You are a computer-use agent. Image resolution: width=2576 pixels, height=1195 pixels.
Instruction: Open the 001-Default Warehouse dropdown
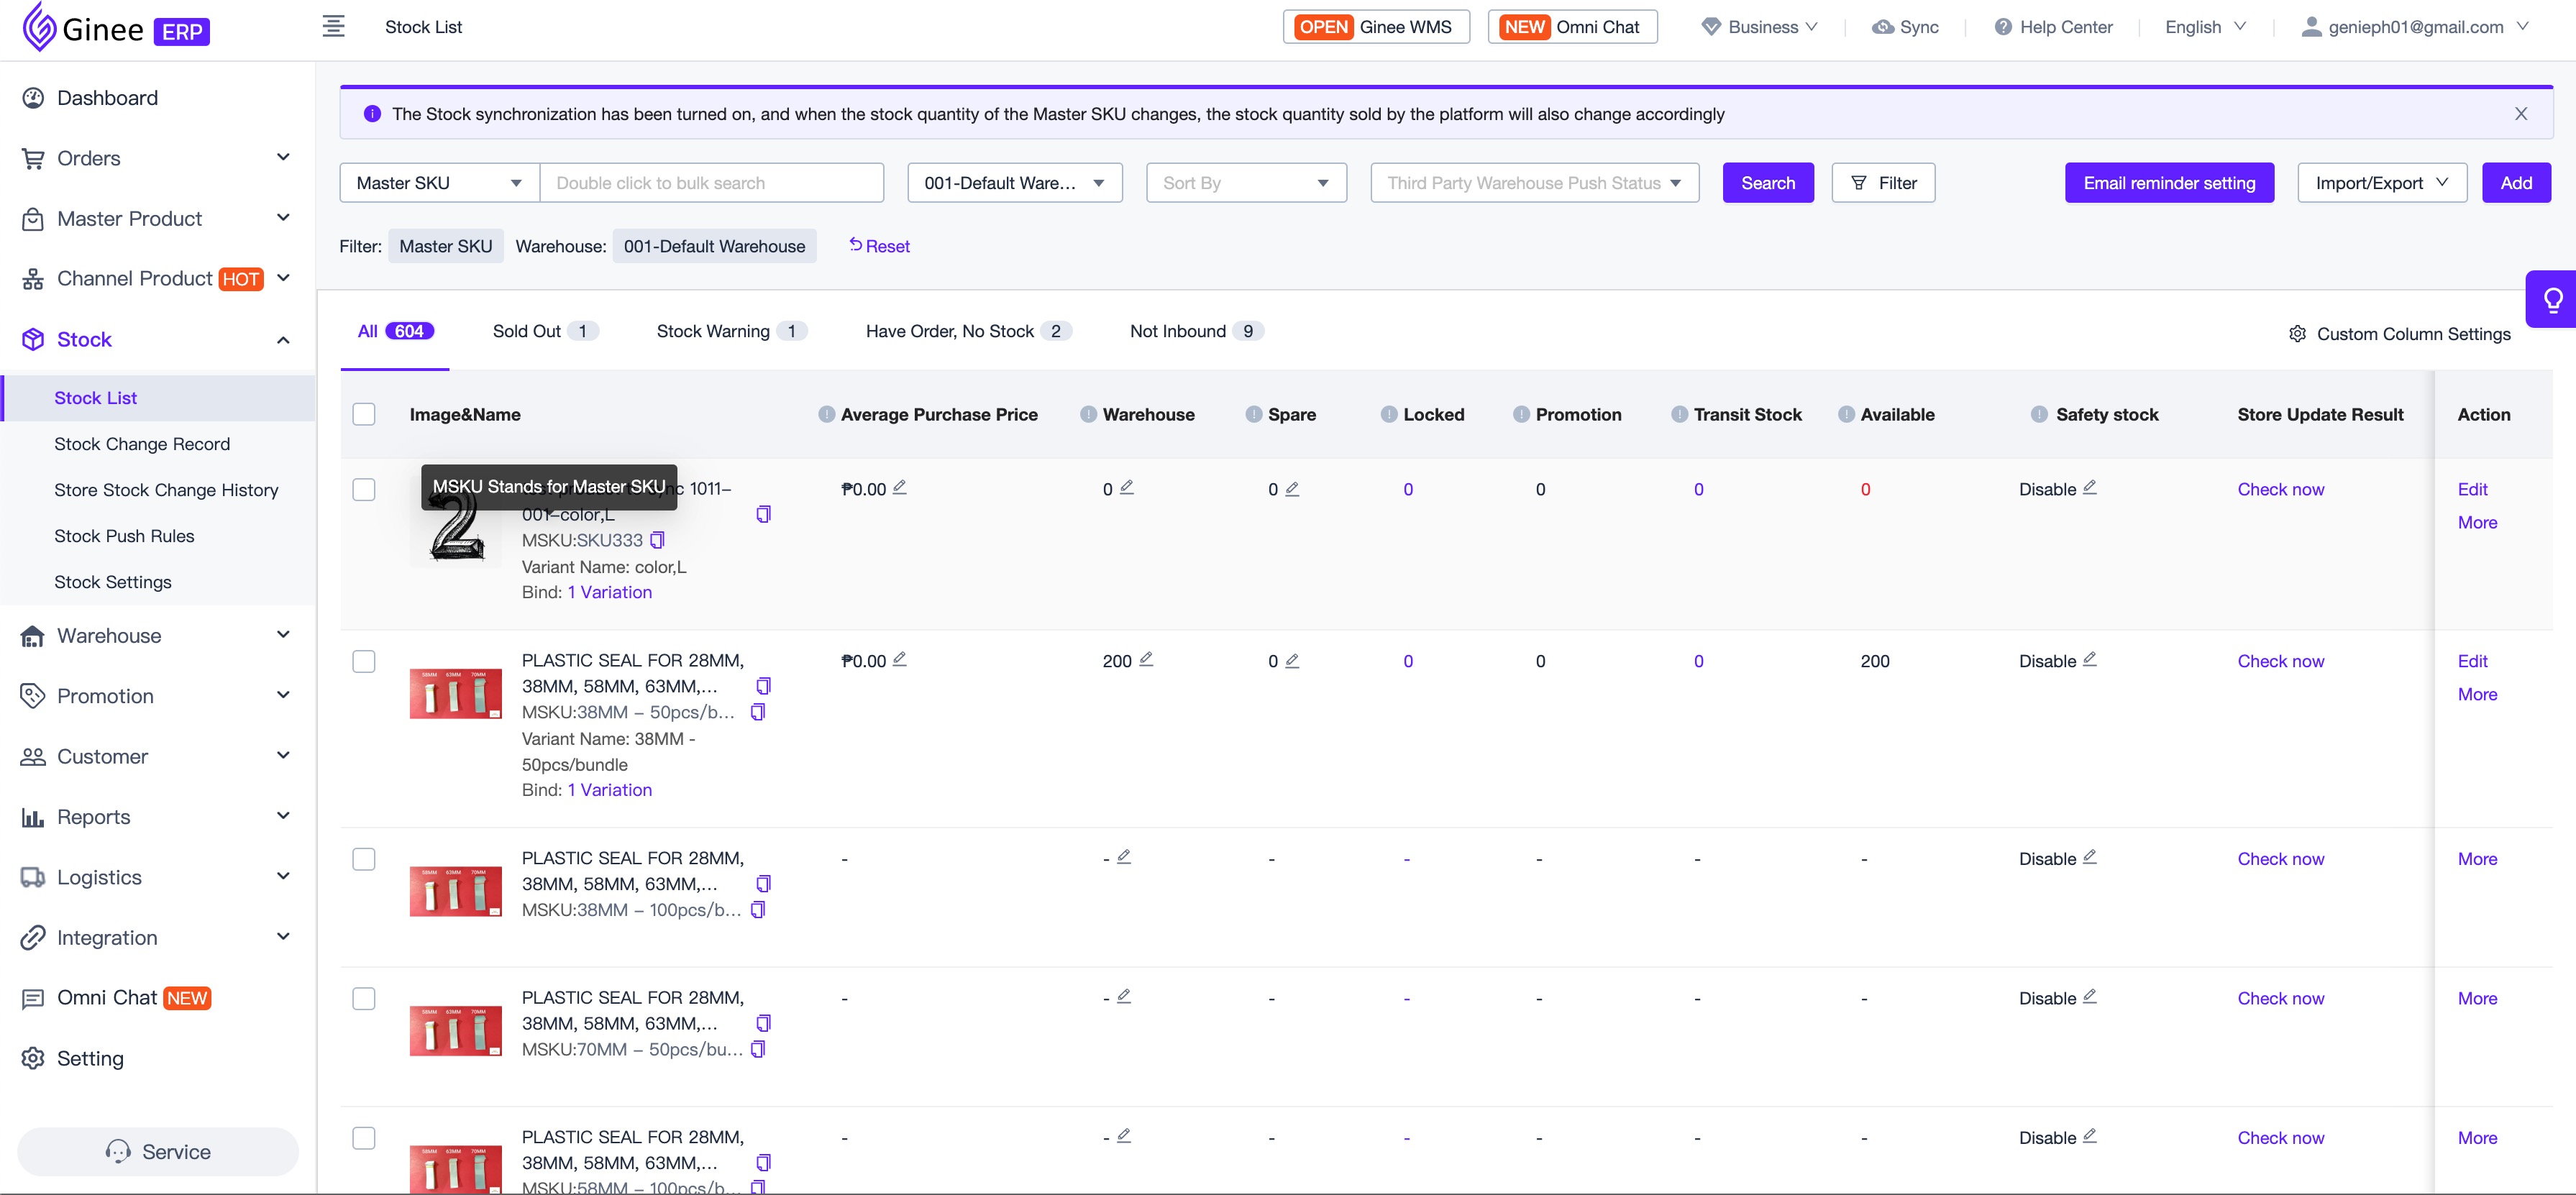(1014, 183)
